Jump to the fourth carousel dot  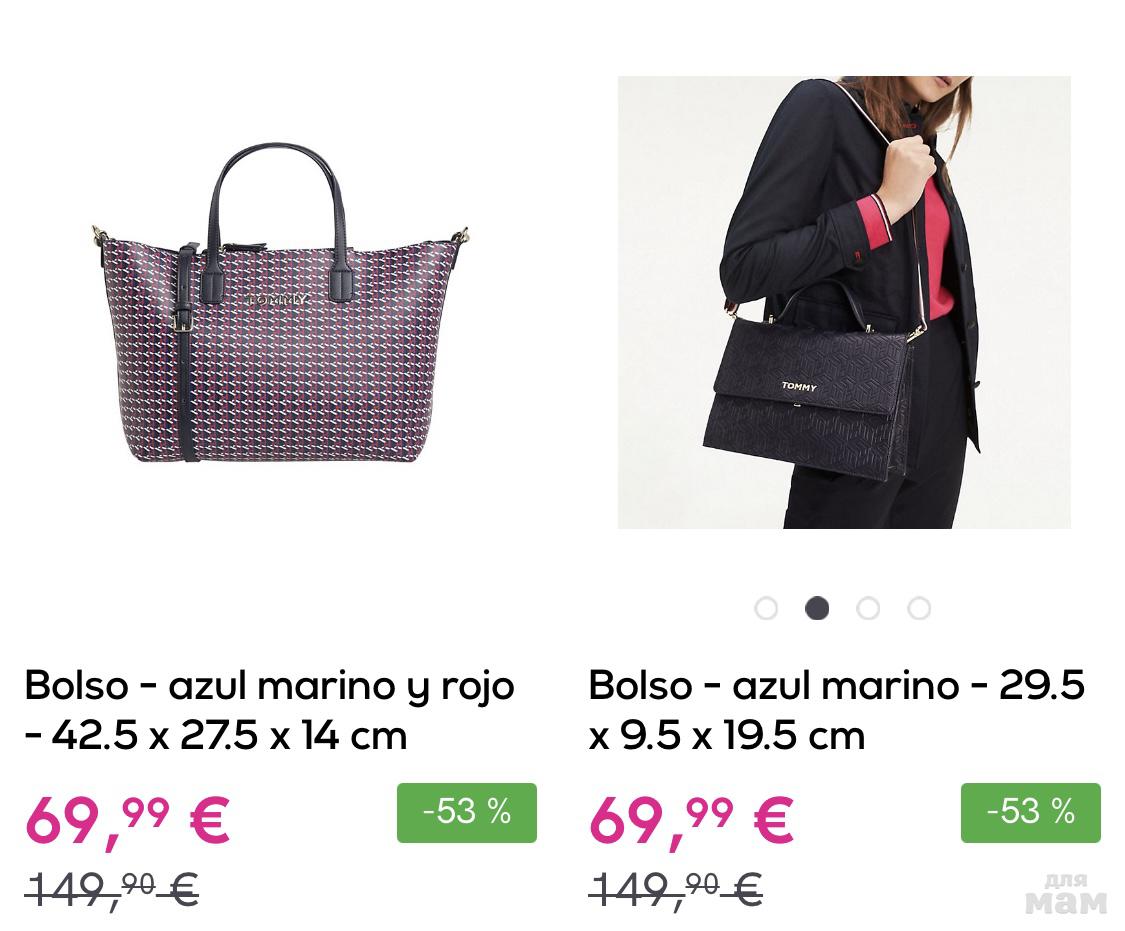coord(918,608)
